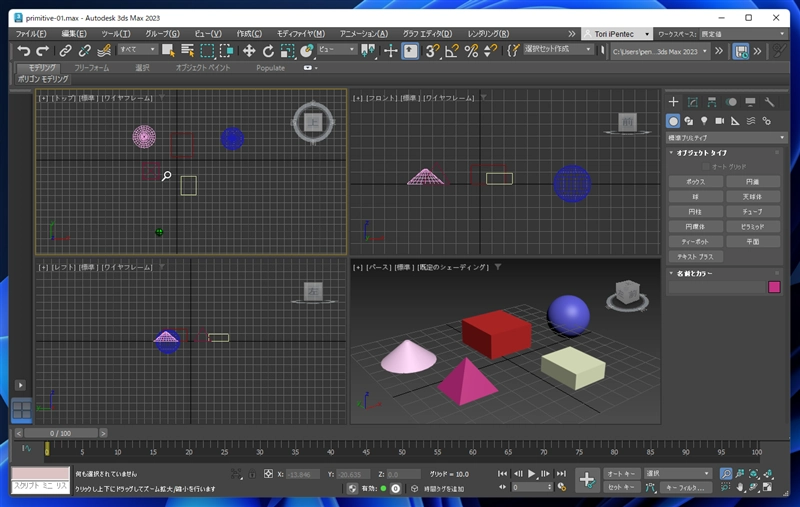
Task: Open the Hierarchy tab in command panel
Action: pos(712,102)
